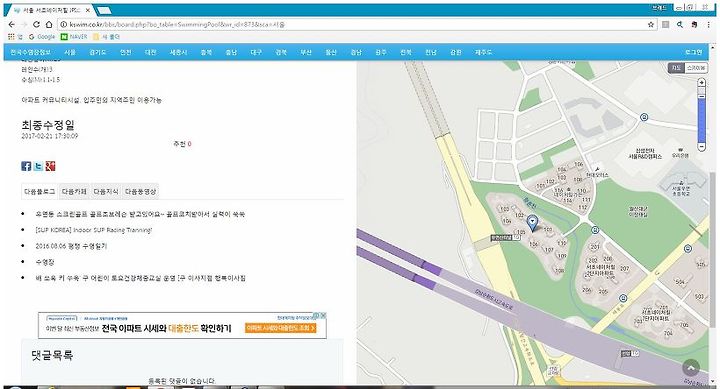The width and height of the screenshot is (720, 389).
Task: Open 전국수영장정보 site home link
Action: click(x=31, y=52)
